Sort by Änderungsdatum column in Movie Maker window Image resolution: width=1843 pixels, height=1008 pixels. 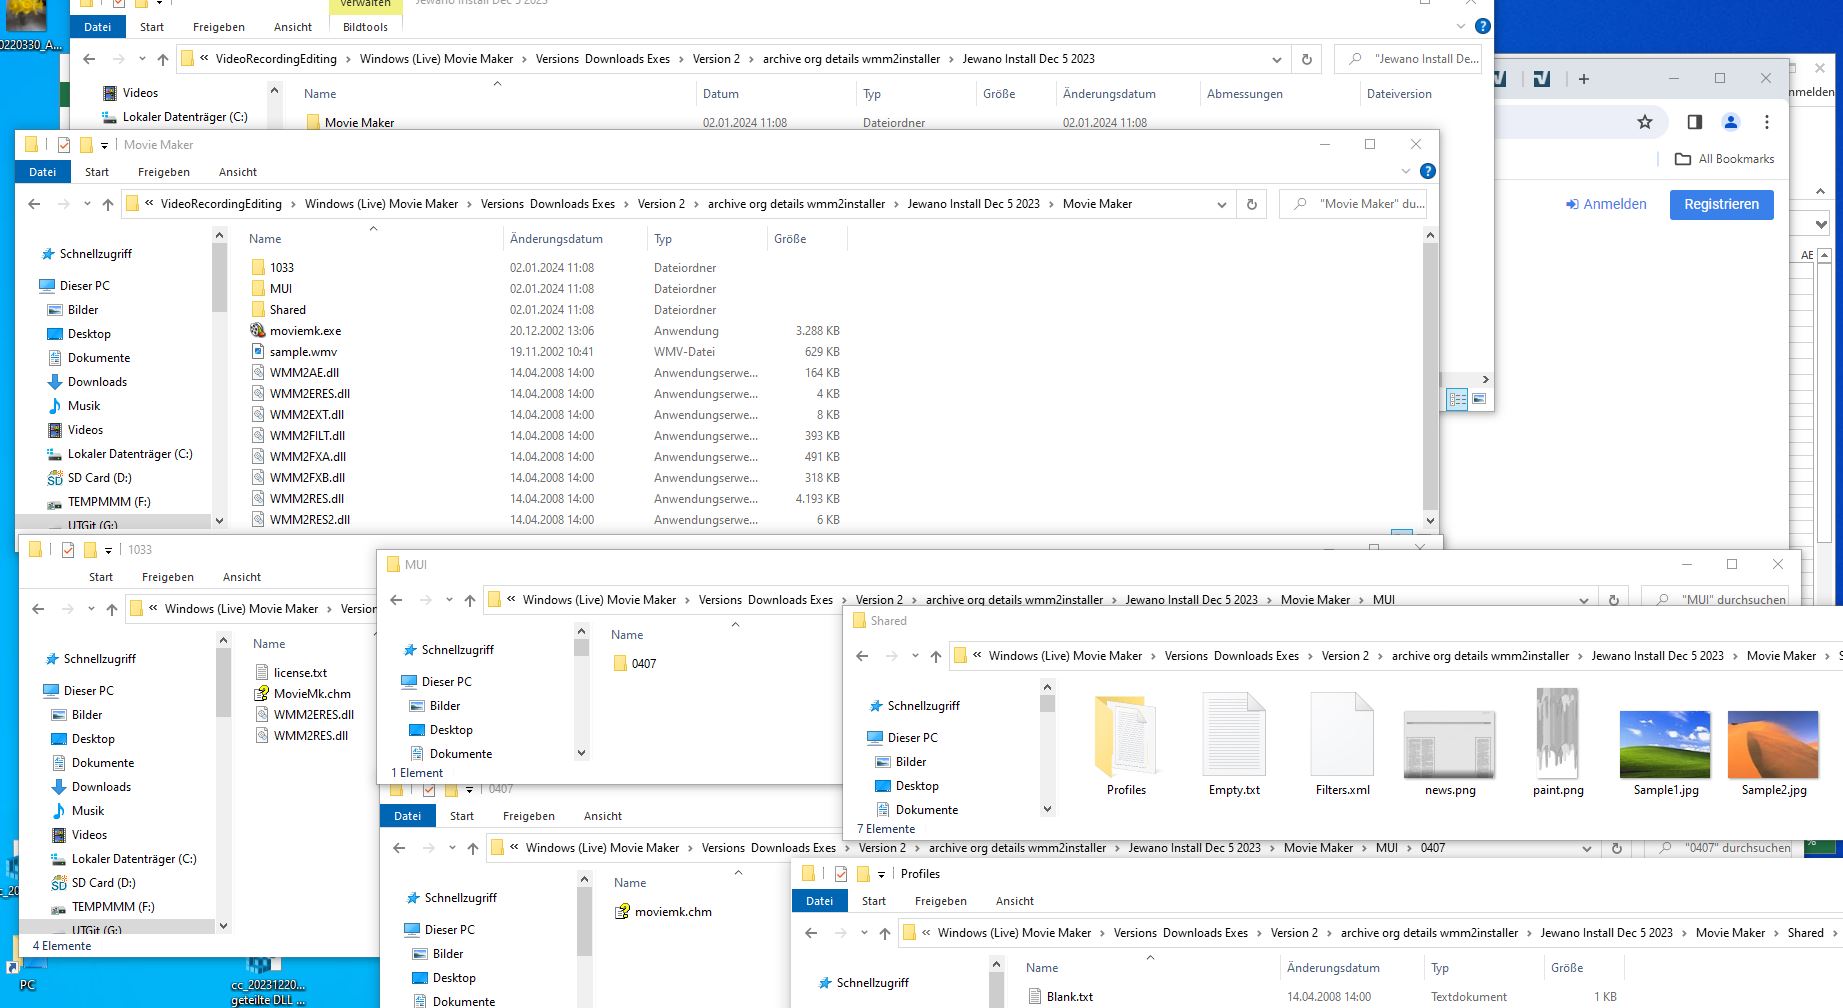573,239
